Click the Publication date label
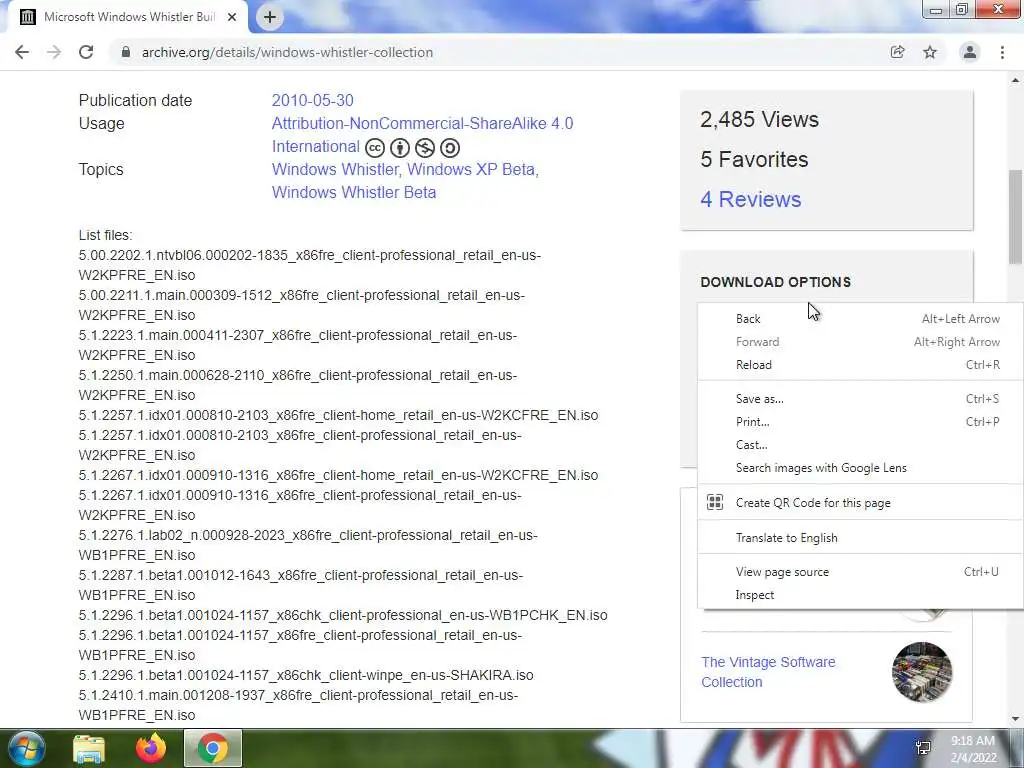The image size is (1024, 768). (x=135, y=101)
